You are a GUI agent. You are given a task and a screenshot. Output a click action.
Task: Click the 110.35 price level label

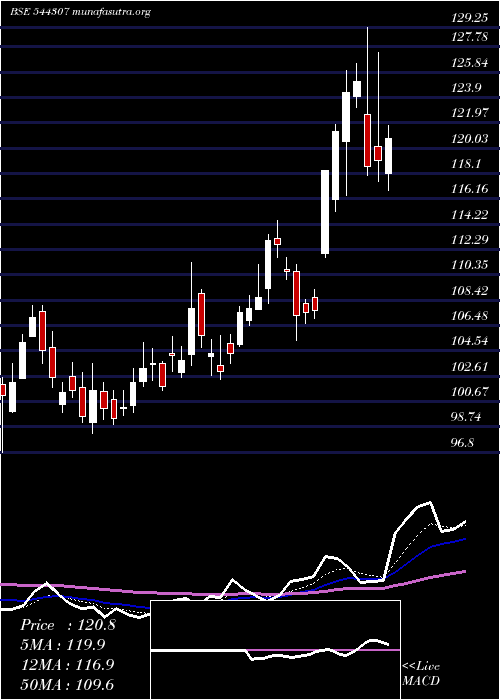coord(470,265)
